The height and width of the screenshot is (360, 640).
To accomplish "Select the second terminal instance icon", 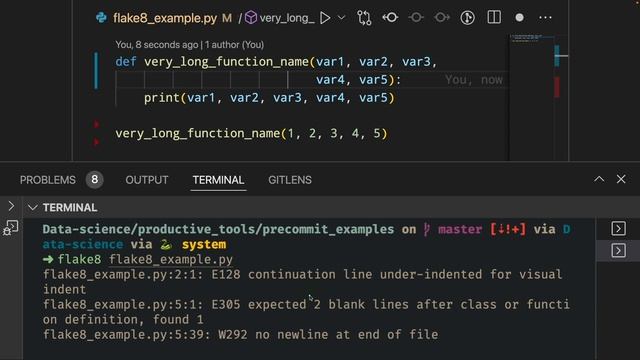I will [x=618, y=251].
